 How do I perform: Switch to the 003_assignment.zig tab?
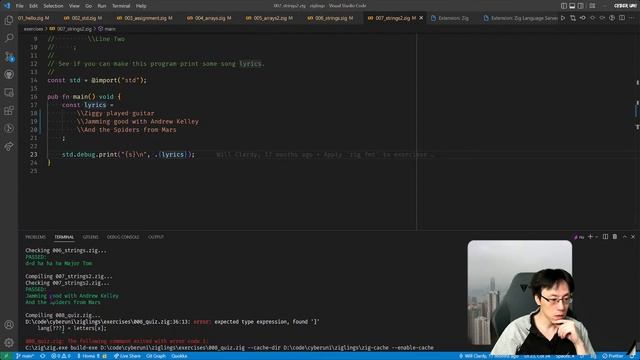coord(145,18)
